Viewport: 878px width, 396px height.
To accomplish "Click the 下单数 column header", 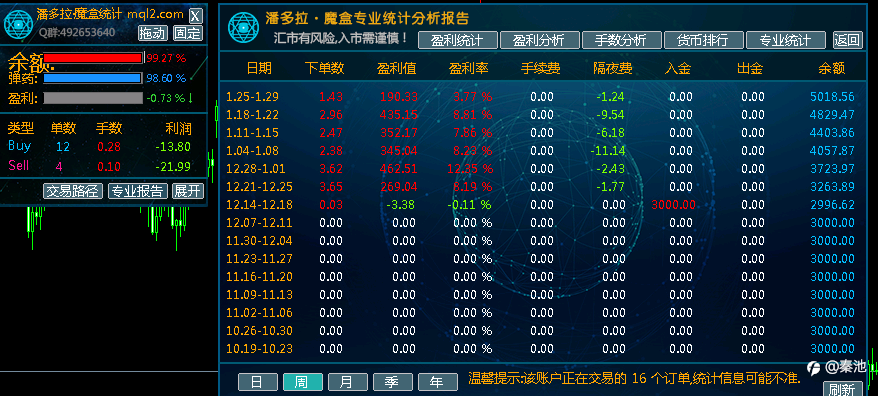I will pyautogui.click(x=325, y=69).
